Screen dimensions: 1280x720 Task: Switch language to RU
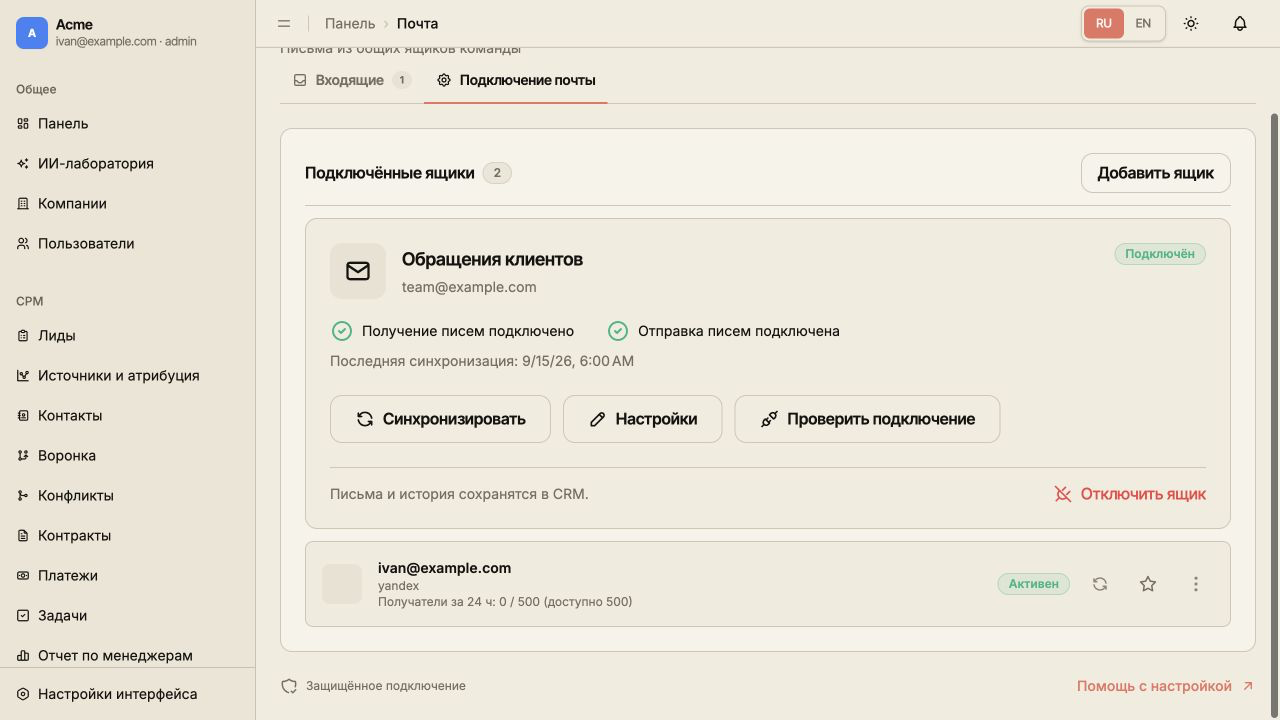[1104, 23]
